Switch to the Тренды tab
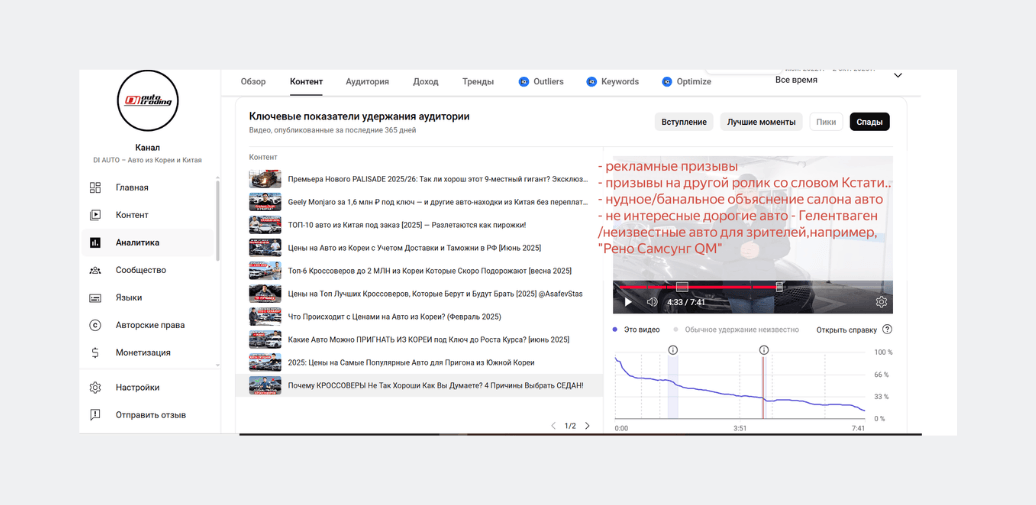Viewport: 1036px width, 505px height. click(478, 82)
